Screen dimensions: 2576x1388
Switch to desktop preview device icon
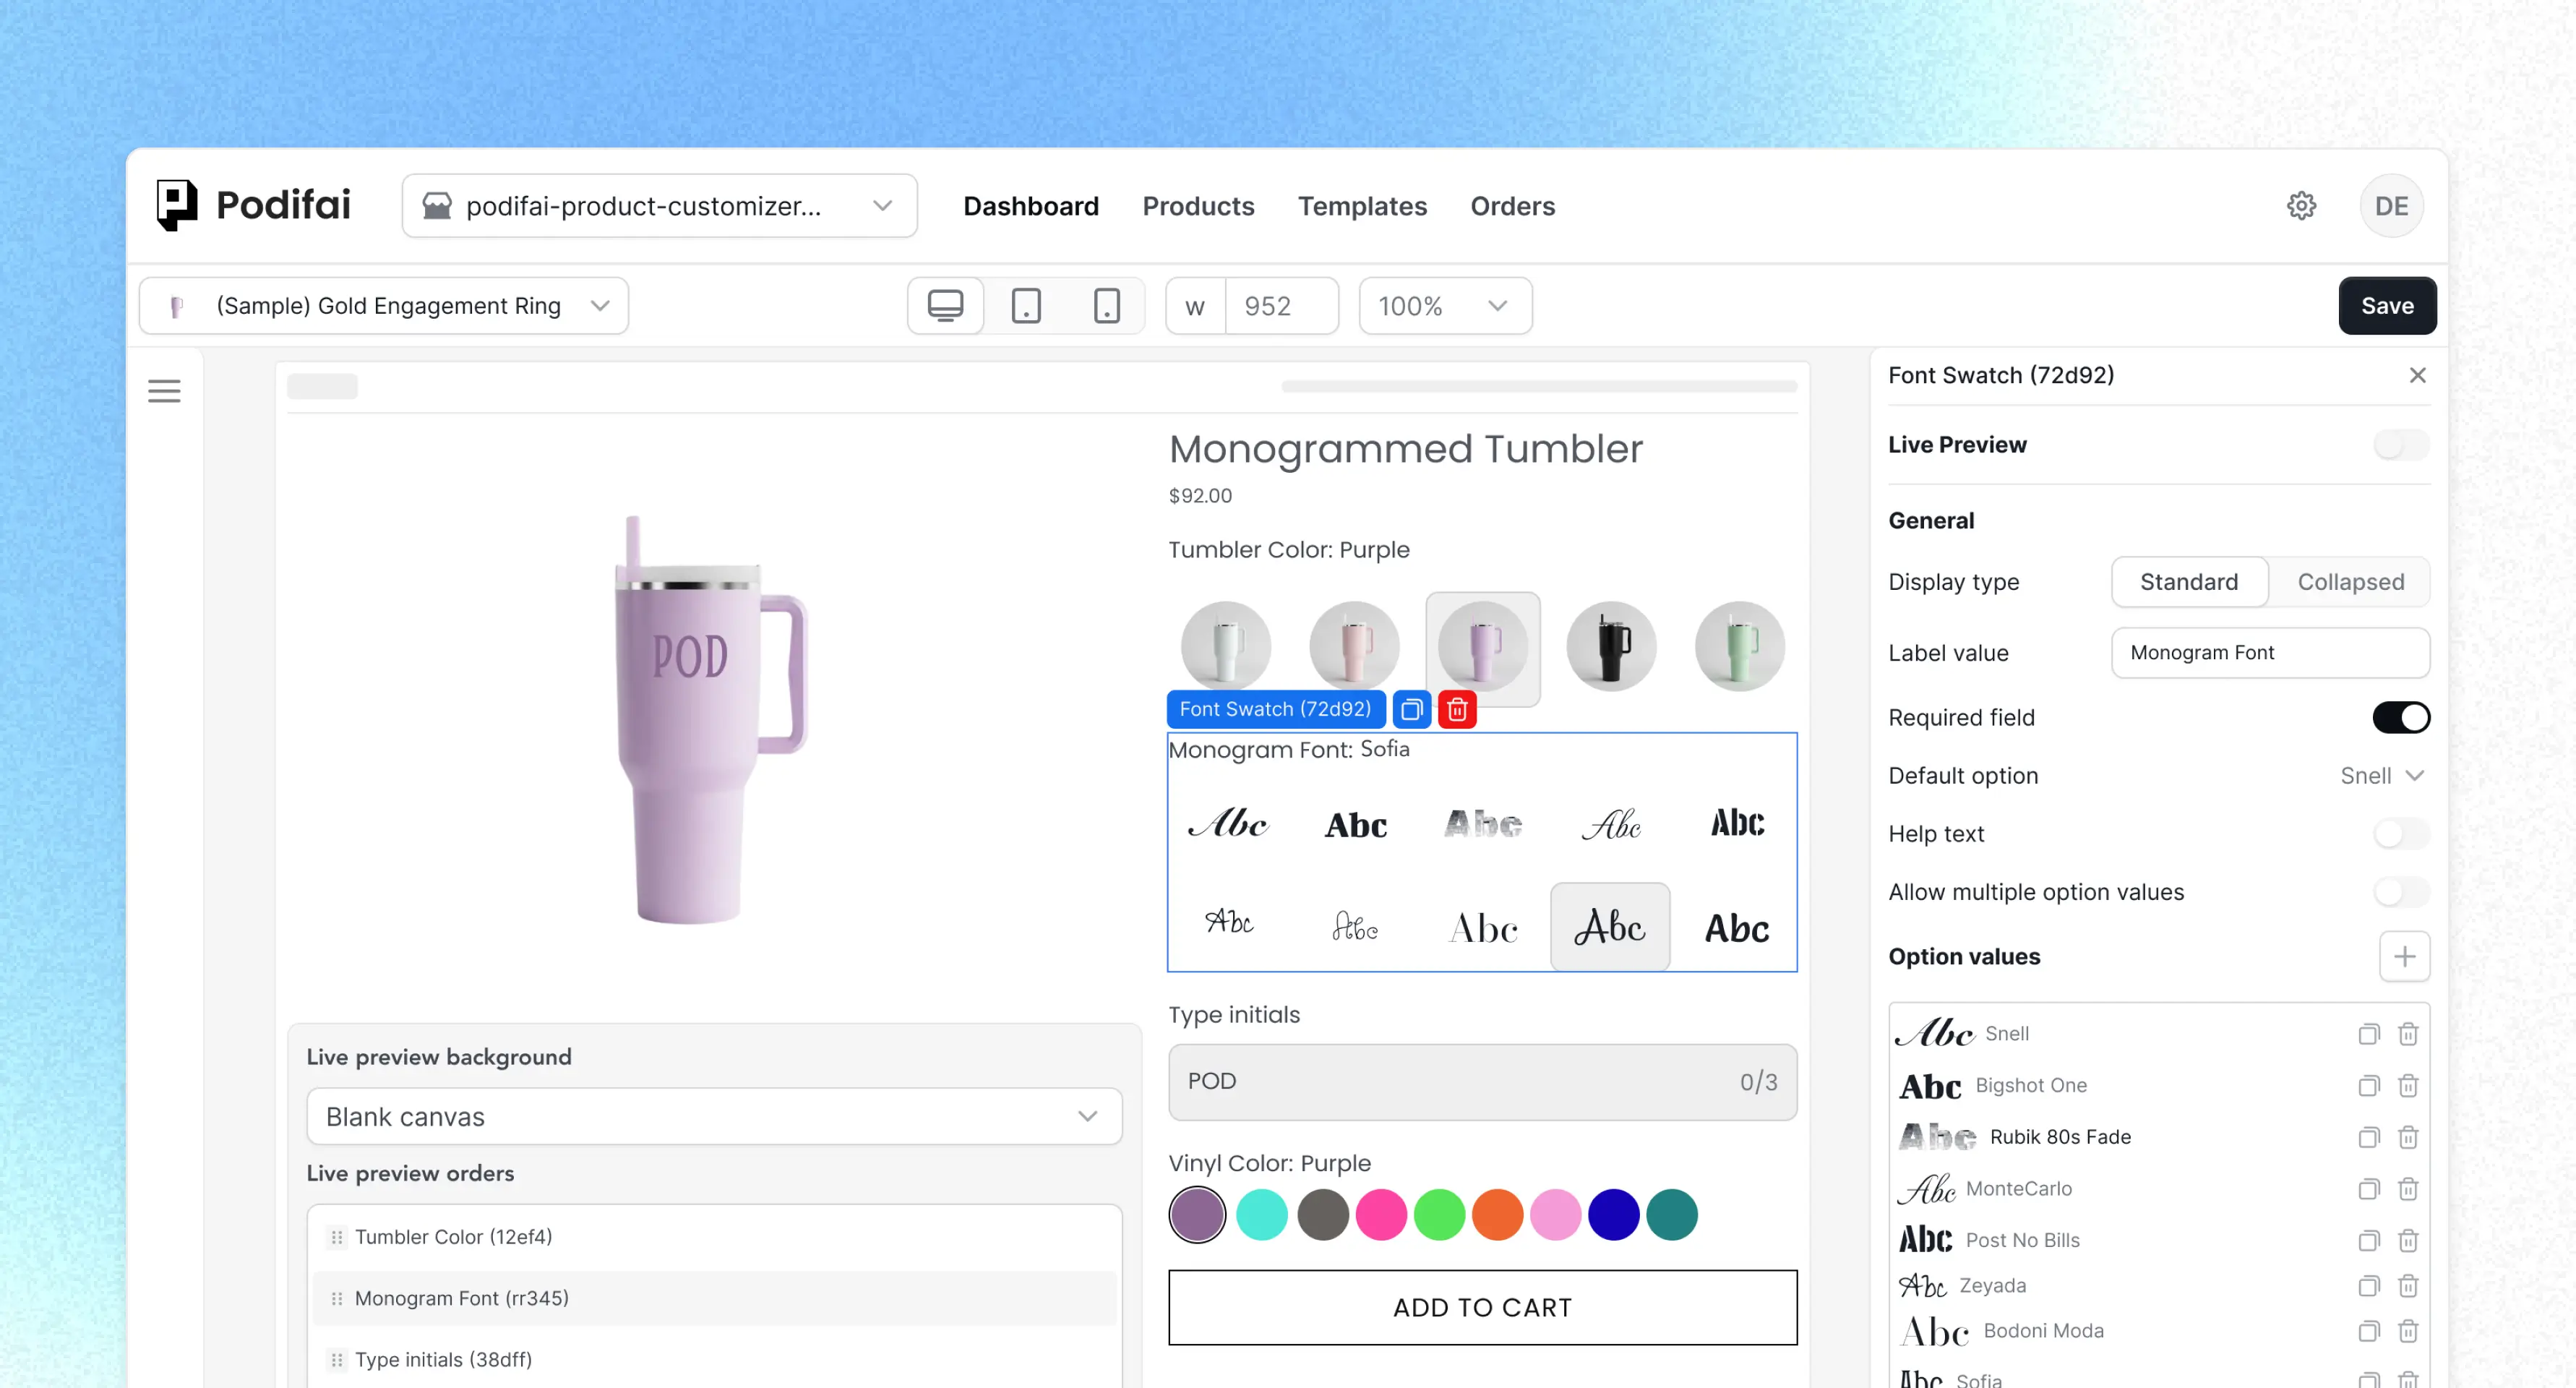coord(945,306)
